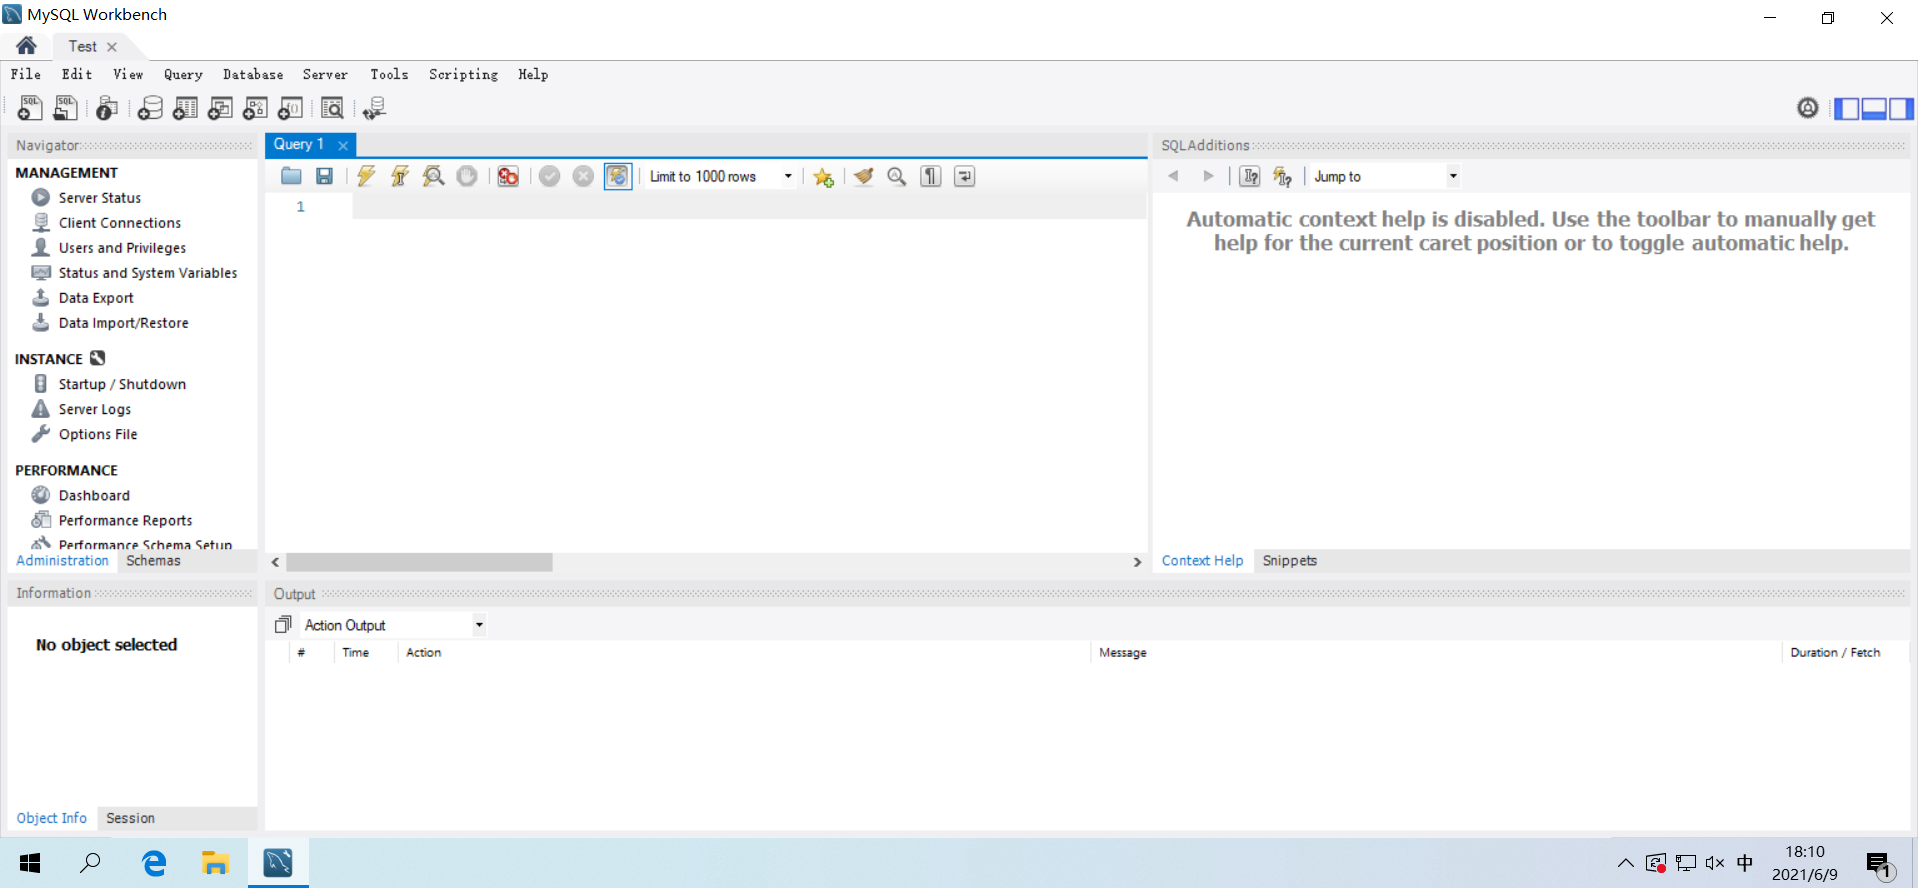Toggle continue on error execution mode
This screenshot has width=1918, height=888.
[508, 176]
